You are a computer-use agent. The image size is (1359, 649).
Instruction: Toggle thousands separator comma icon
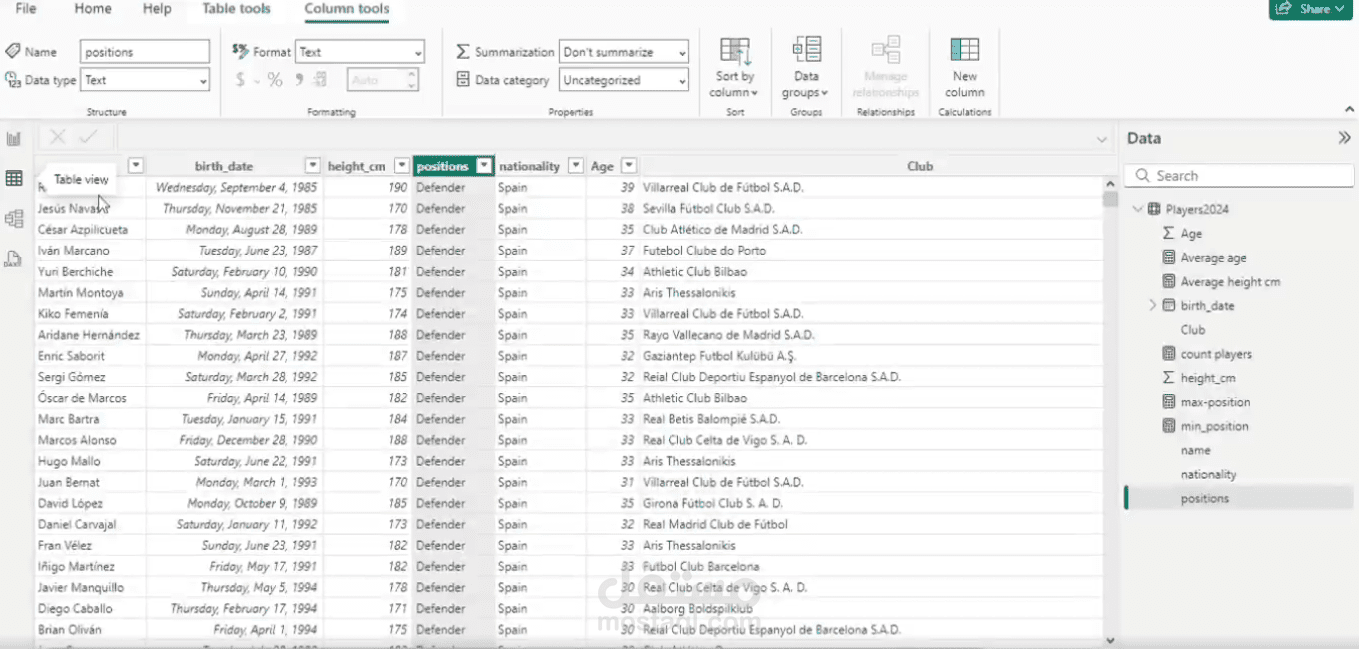click(299, 80)
